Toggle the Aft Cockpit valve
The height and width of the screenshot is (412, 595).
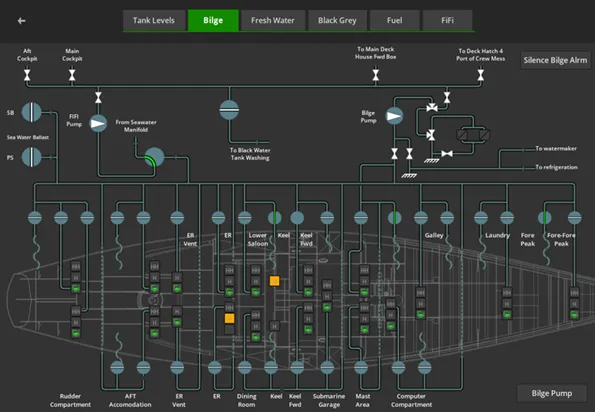[x=27, y=74]
